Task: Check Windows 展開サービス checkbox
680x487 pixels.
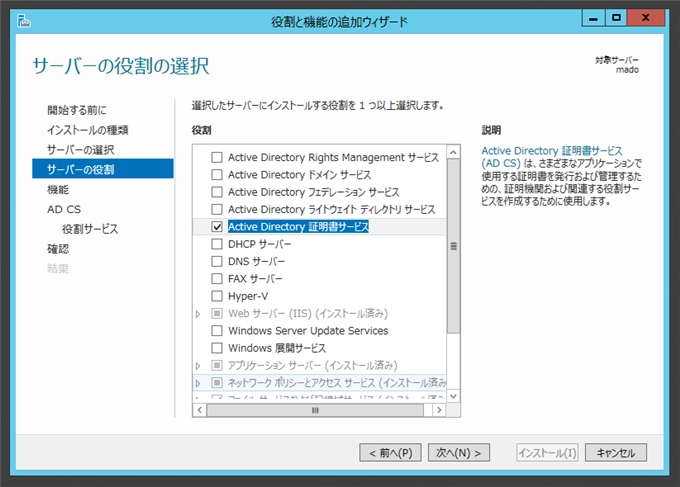Action: [x=217, y=348]
